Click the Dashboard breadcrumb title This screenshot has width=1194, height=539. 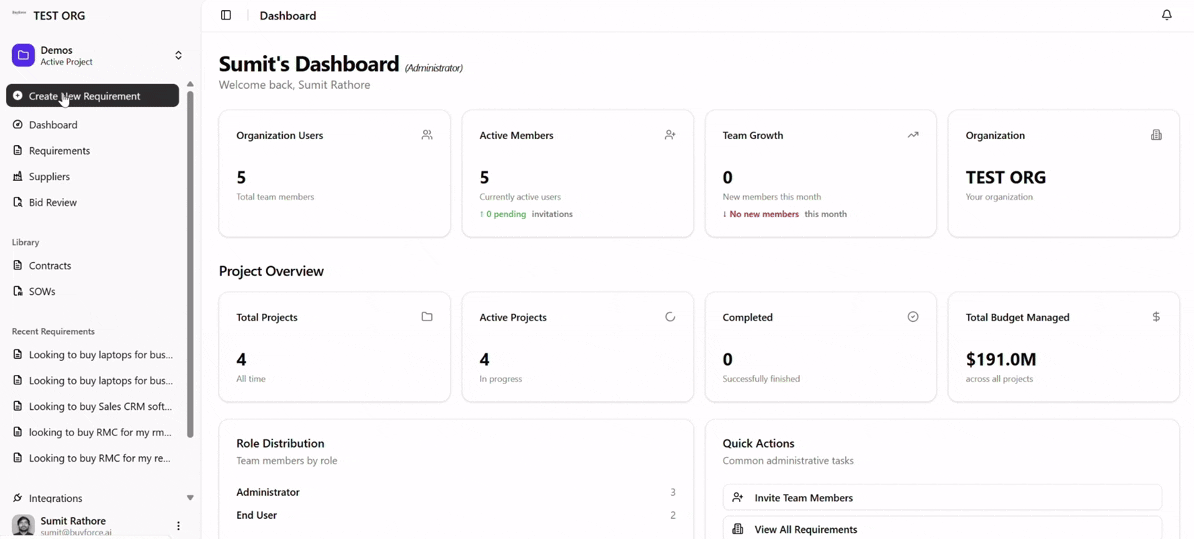pyautogui.click(x=288, y=15)
